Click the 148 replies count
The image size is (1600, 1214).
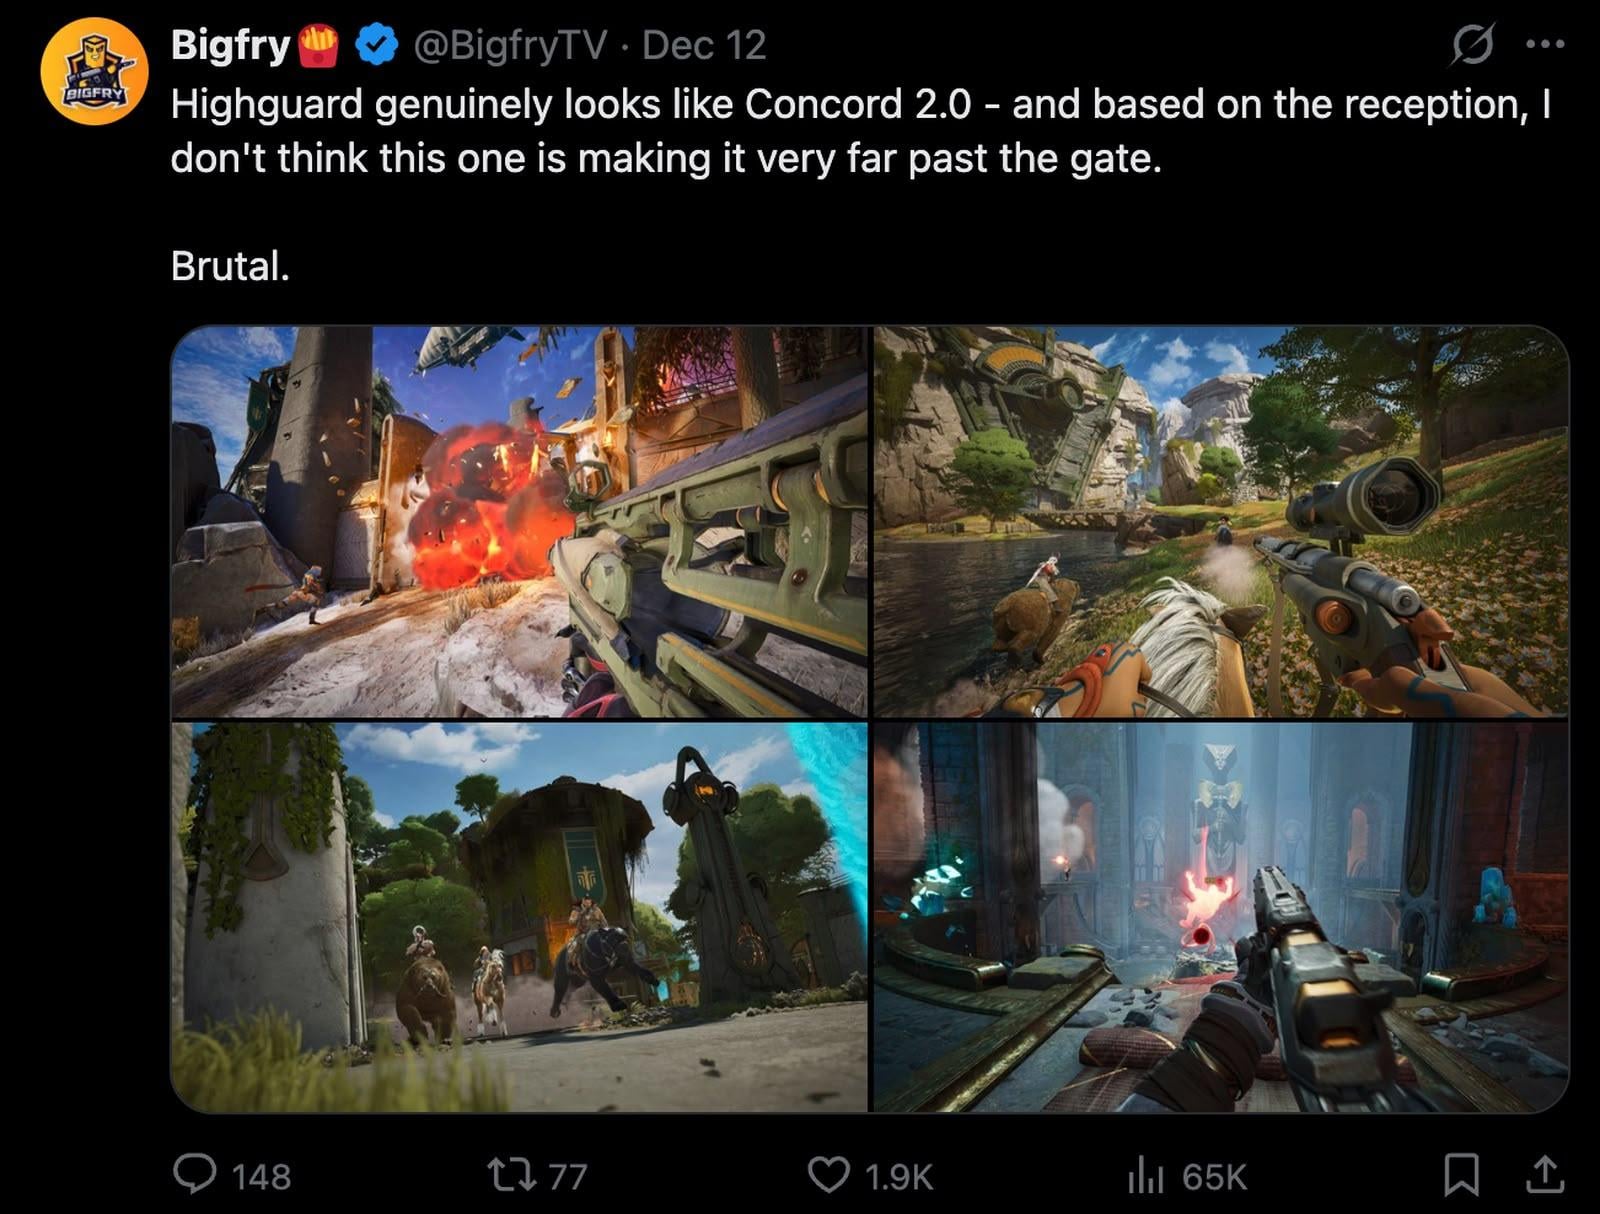261,1176
